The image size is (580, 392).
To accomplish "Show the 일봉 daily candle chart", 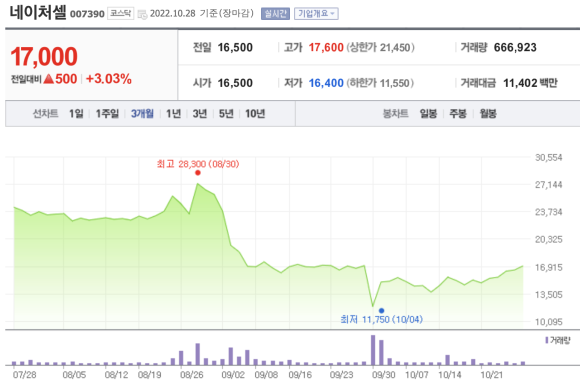I will coord(428,114).
